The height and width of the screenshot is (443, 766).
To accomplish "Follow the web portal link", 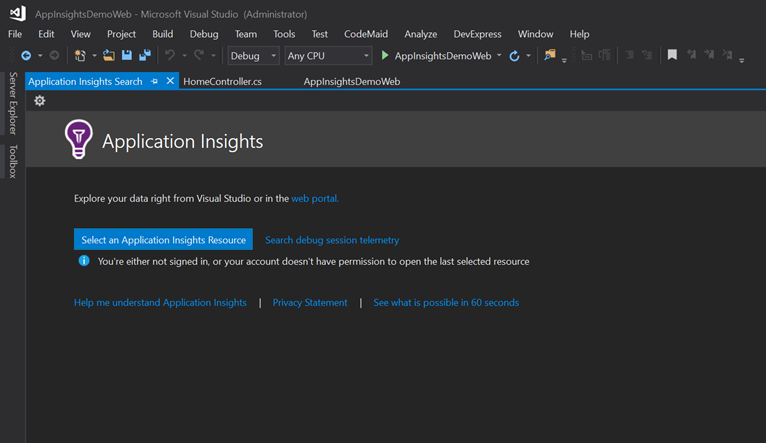I will [315, 198].
